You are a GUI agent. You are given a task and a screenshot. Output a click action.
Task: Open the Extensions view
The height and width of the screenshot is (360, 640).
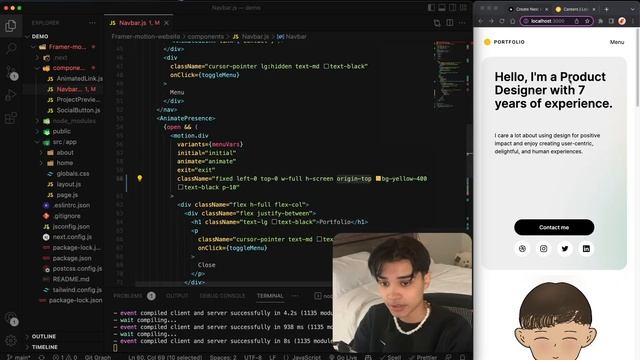tap(11, 118)
